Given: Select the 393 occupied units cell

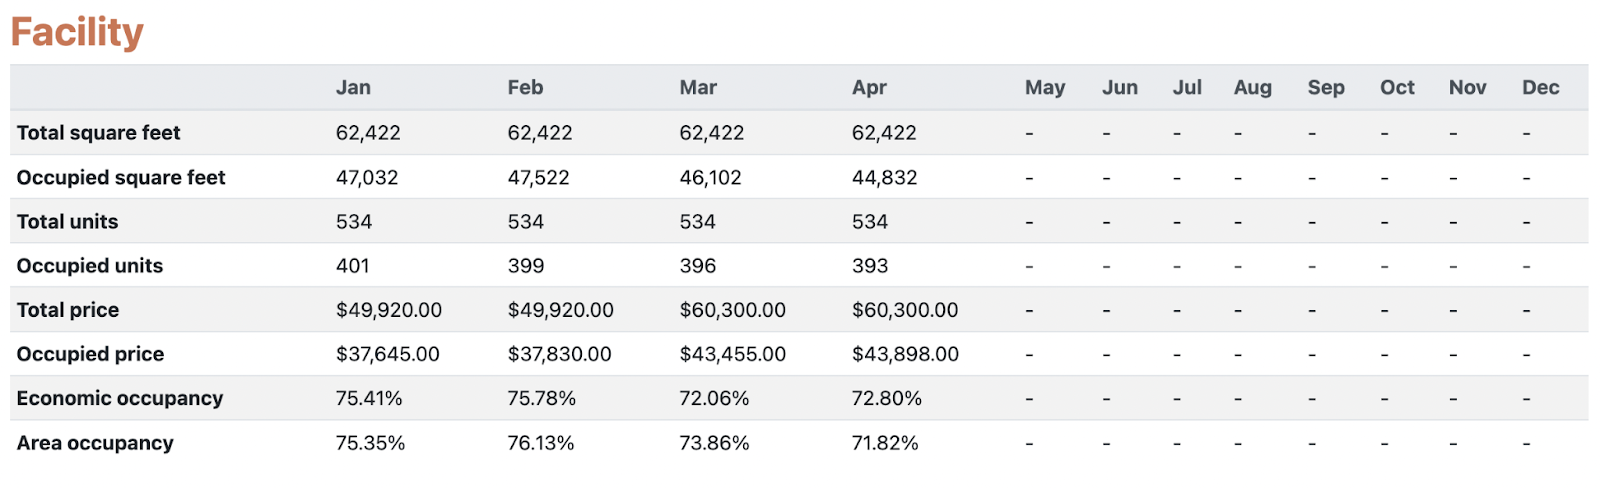Looking at the screenshot, I should 870,266.
